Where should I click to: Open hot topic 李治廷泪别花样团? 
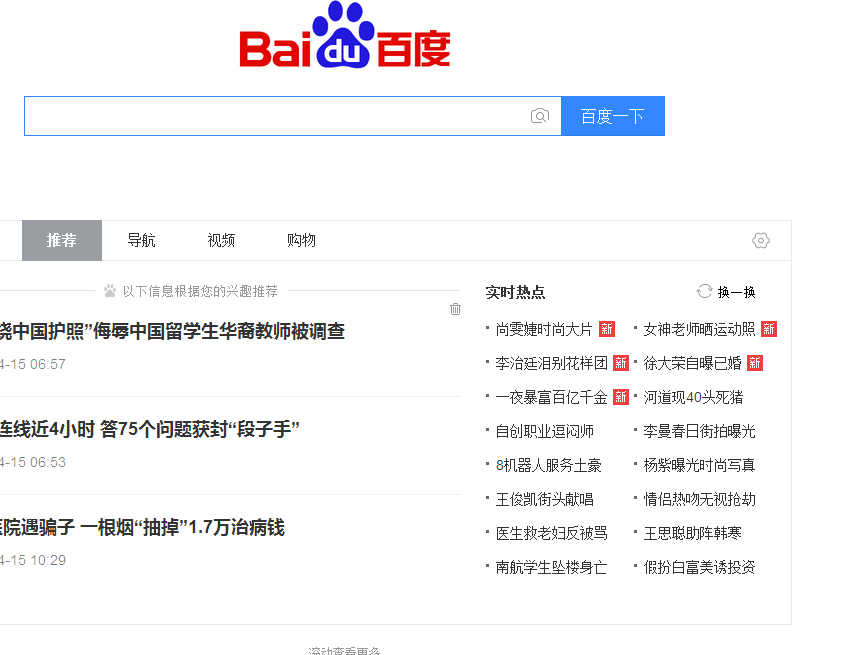coord(552,363)
